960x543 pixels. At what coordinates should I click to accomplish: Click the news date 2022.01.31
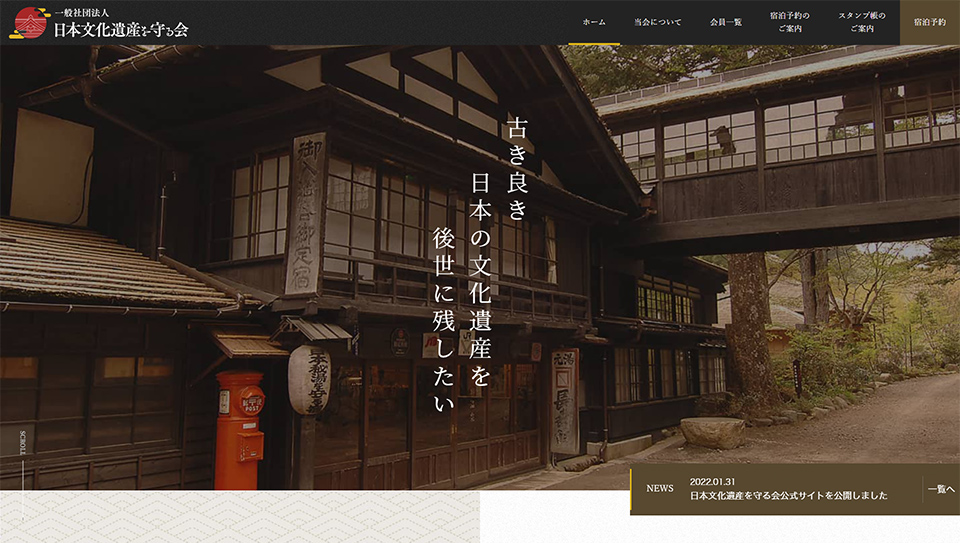[713, 479]
